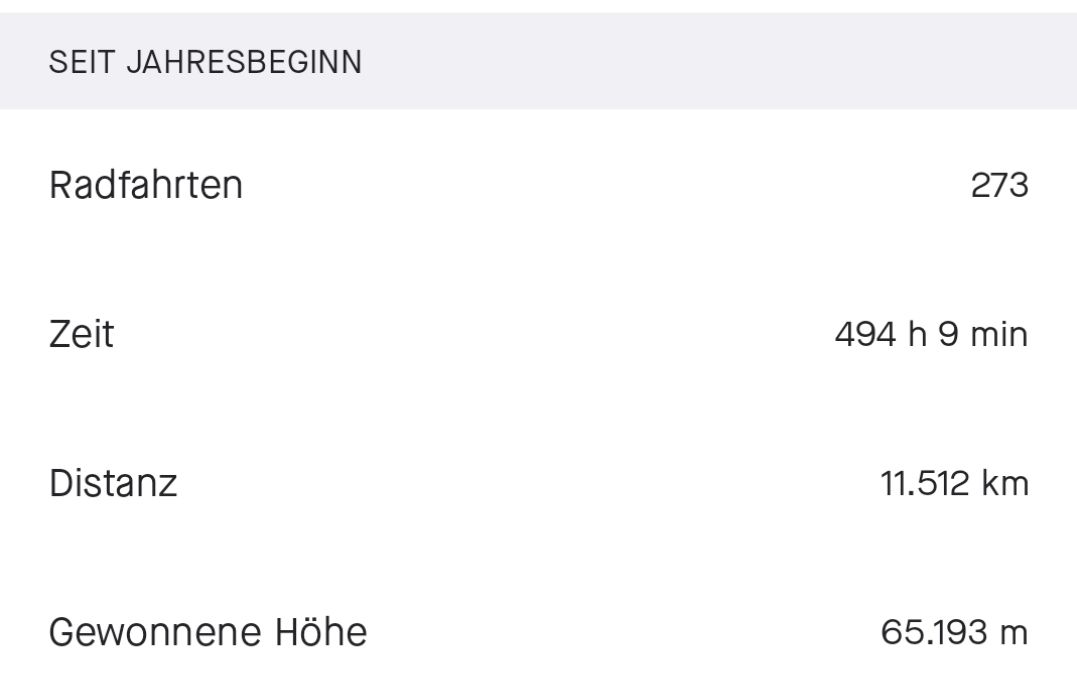Screen dimensions: 1077x677
Task: Select the Zeit label
Action: tap(81, 334)
